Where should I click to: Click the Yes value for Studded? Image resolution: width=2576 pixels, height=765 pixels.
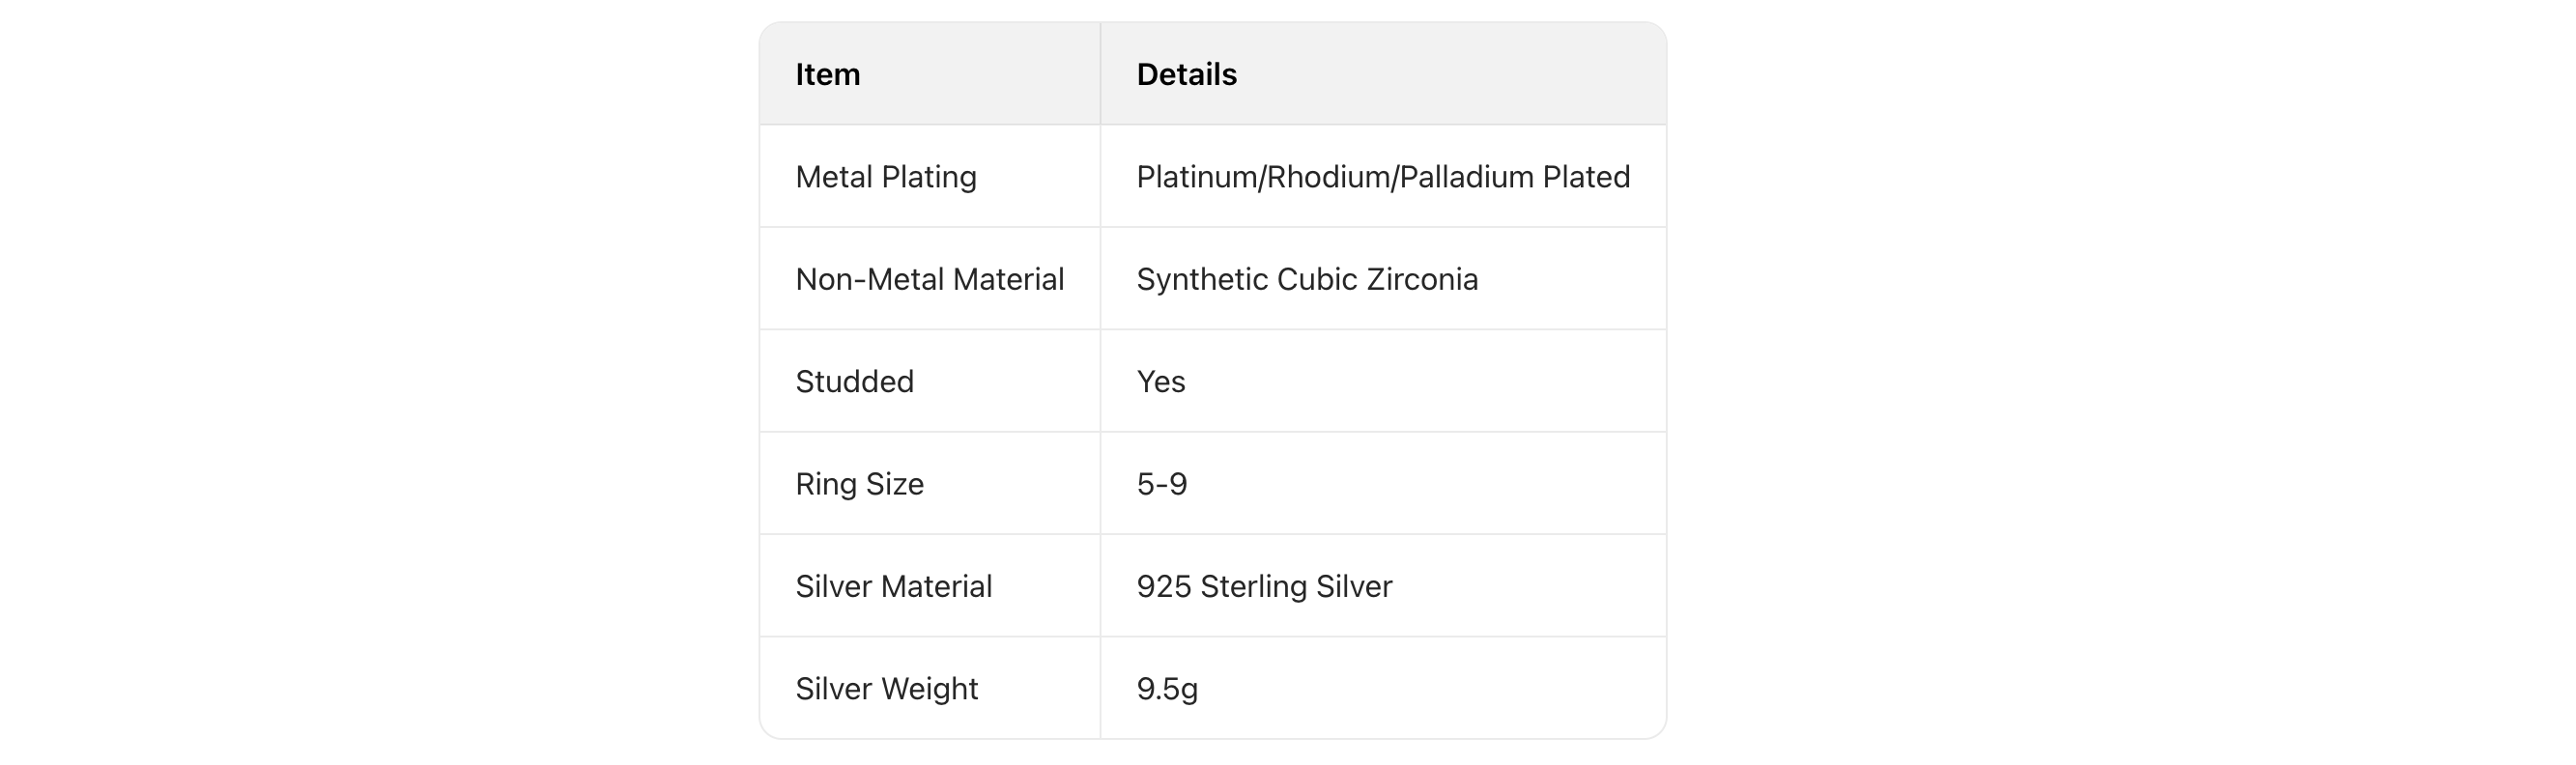point(1160,382)
